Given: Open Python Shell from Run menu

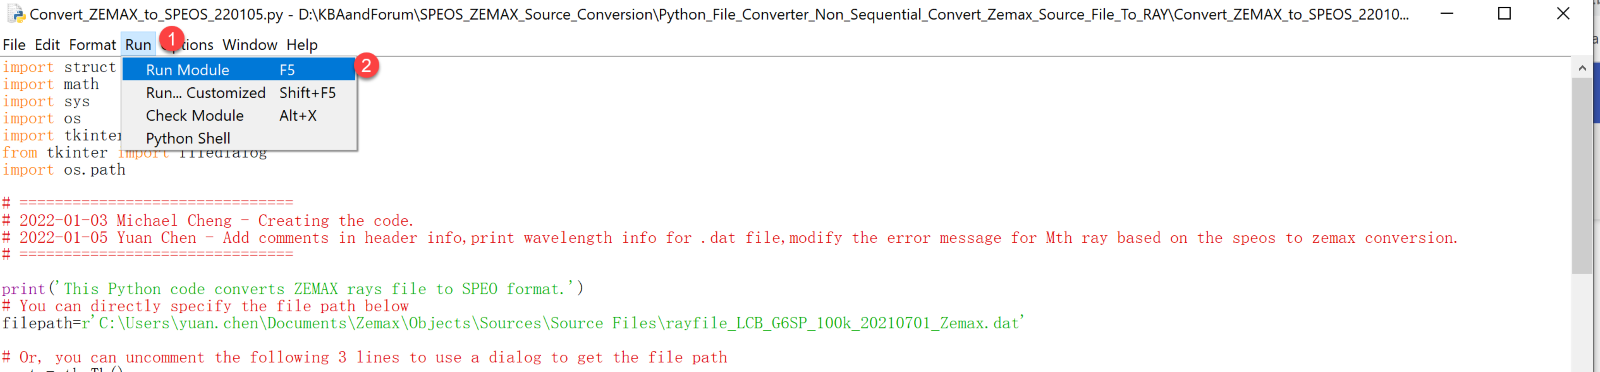Looking at the screenshot, I should [x=239, y=138].
